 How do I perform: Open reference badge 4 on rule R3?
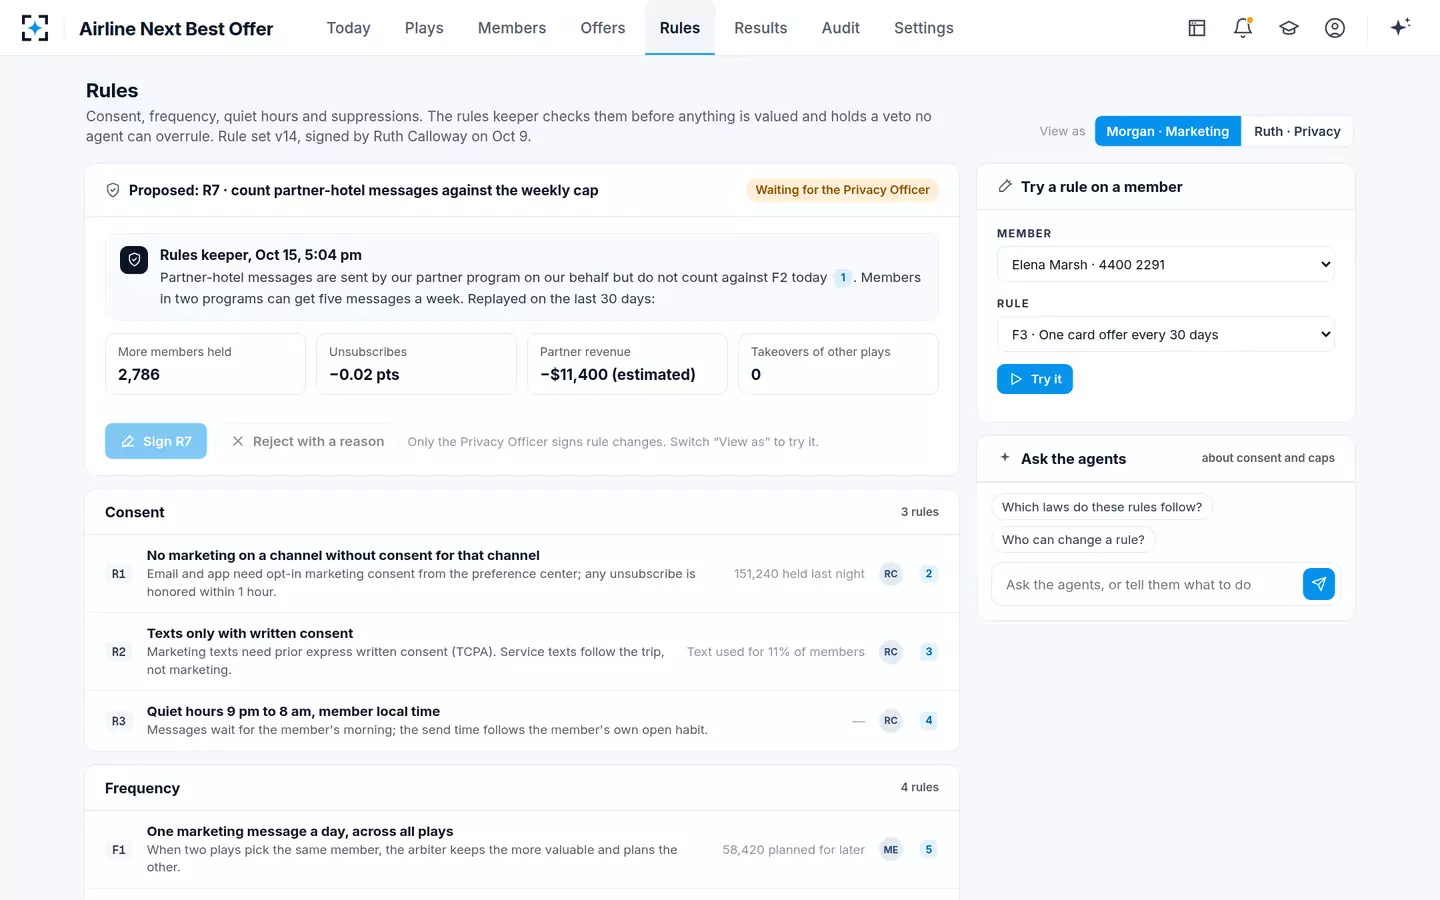(929, 720)
